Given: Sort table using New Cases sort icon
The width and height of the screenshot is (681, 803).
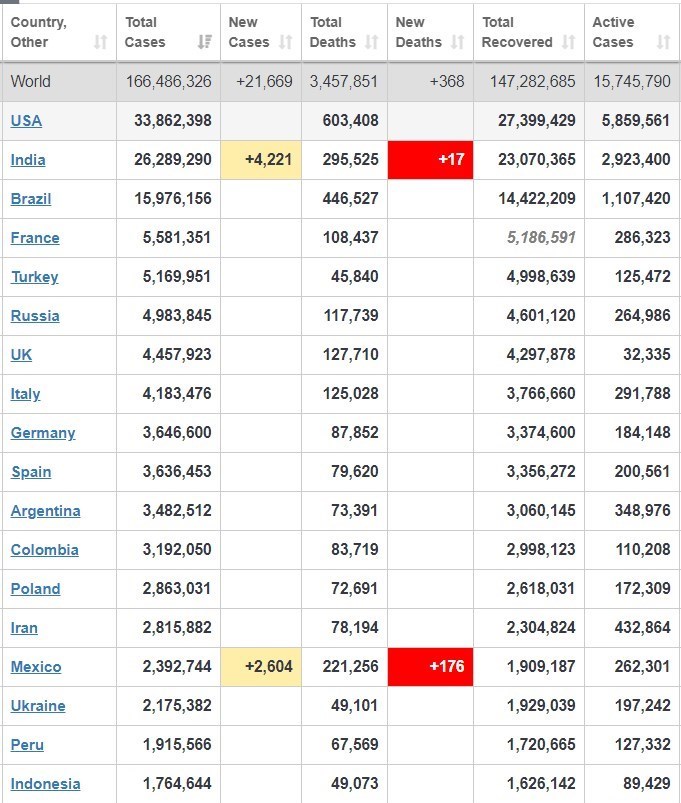Looking at the screenshot, I should click(x=286, y=42).
